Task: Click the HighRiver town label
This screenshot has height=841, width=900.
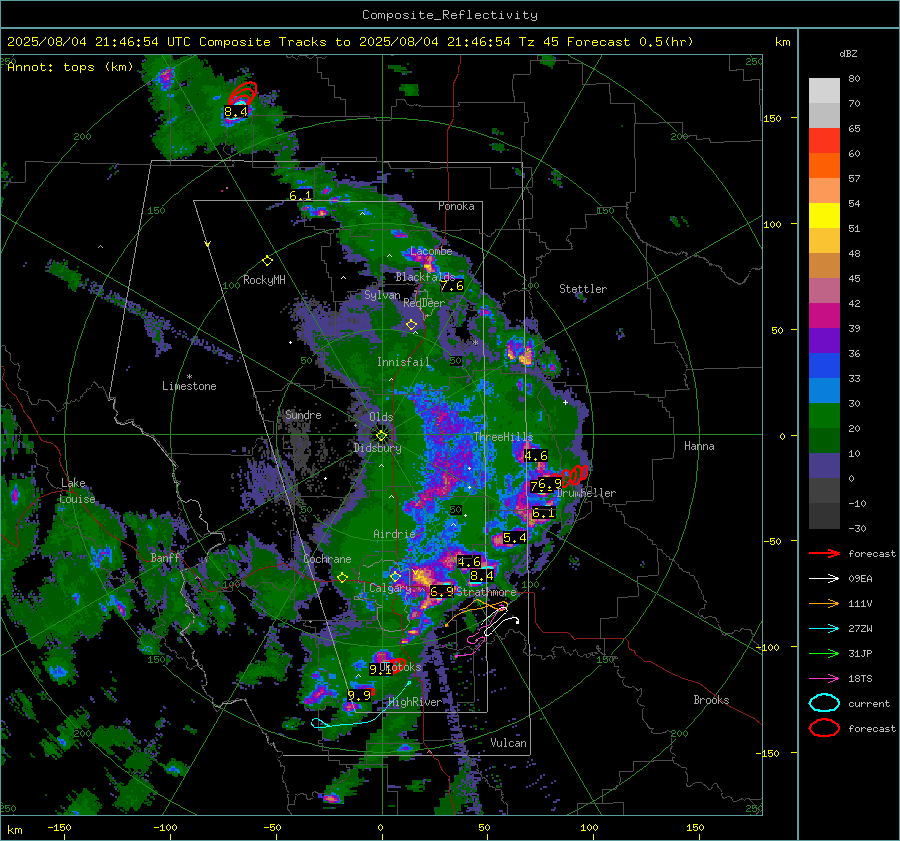Action: click(415, 702)
